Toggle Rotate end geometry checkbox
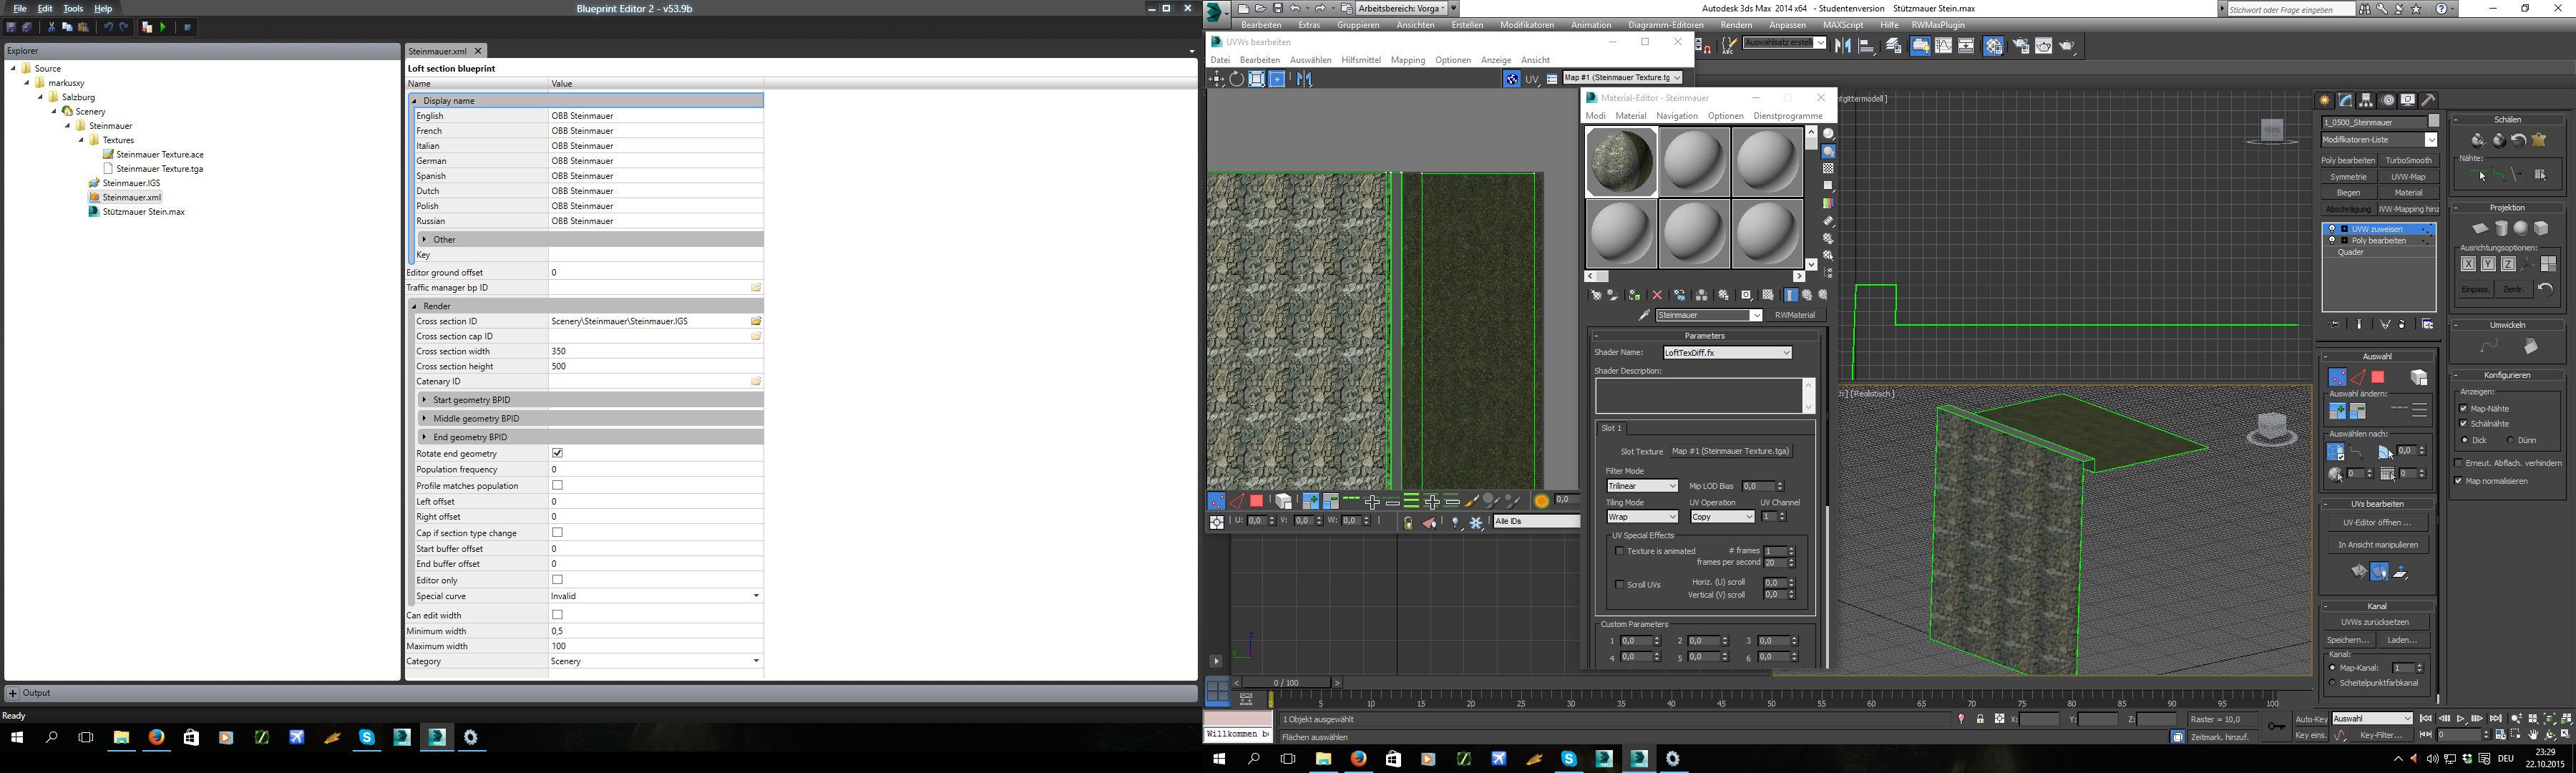The width and height of the screenshot is (2576, 773). click(558, 454)
